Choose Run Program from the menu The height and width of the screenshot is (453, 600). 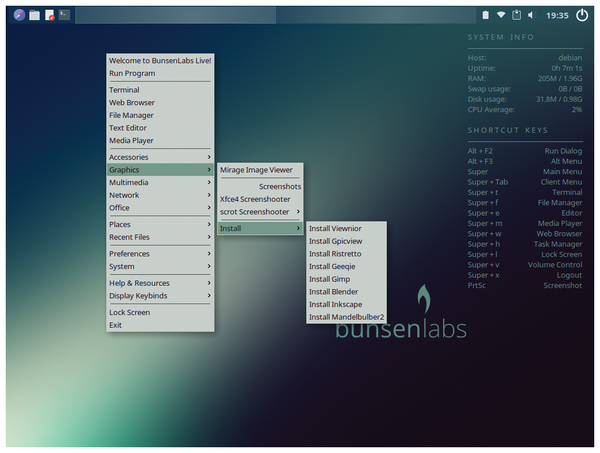[160, 73]
